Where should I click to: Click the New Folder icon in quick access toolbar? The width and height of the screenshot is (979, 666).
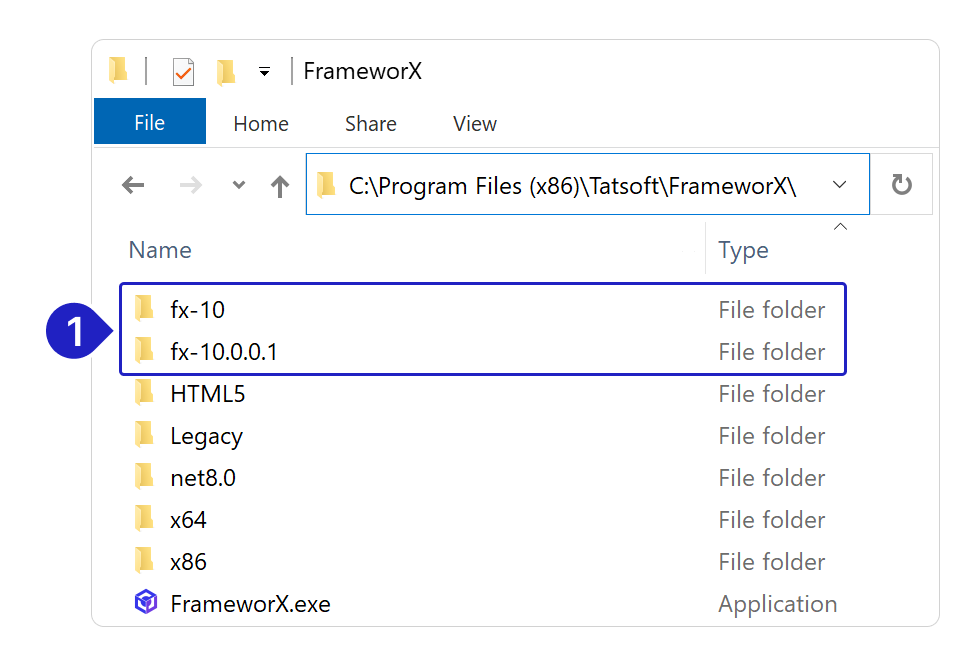(x=227, y=72)
